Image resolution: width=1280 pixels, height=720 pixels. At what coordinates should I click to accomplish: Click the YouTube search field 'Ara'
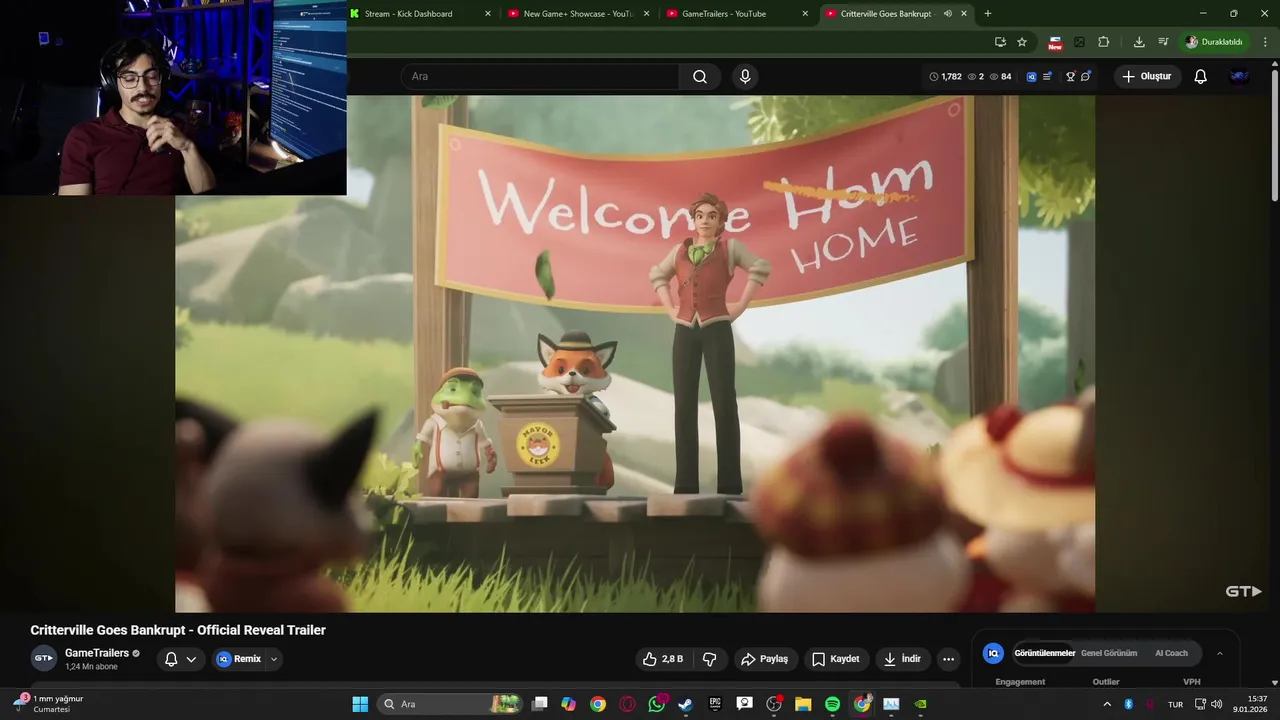tap(541, 76)
